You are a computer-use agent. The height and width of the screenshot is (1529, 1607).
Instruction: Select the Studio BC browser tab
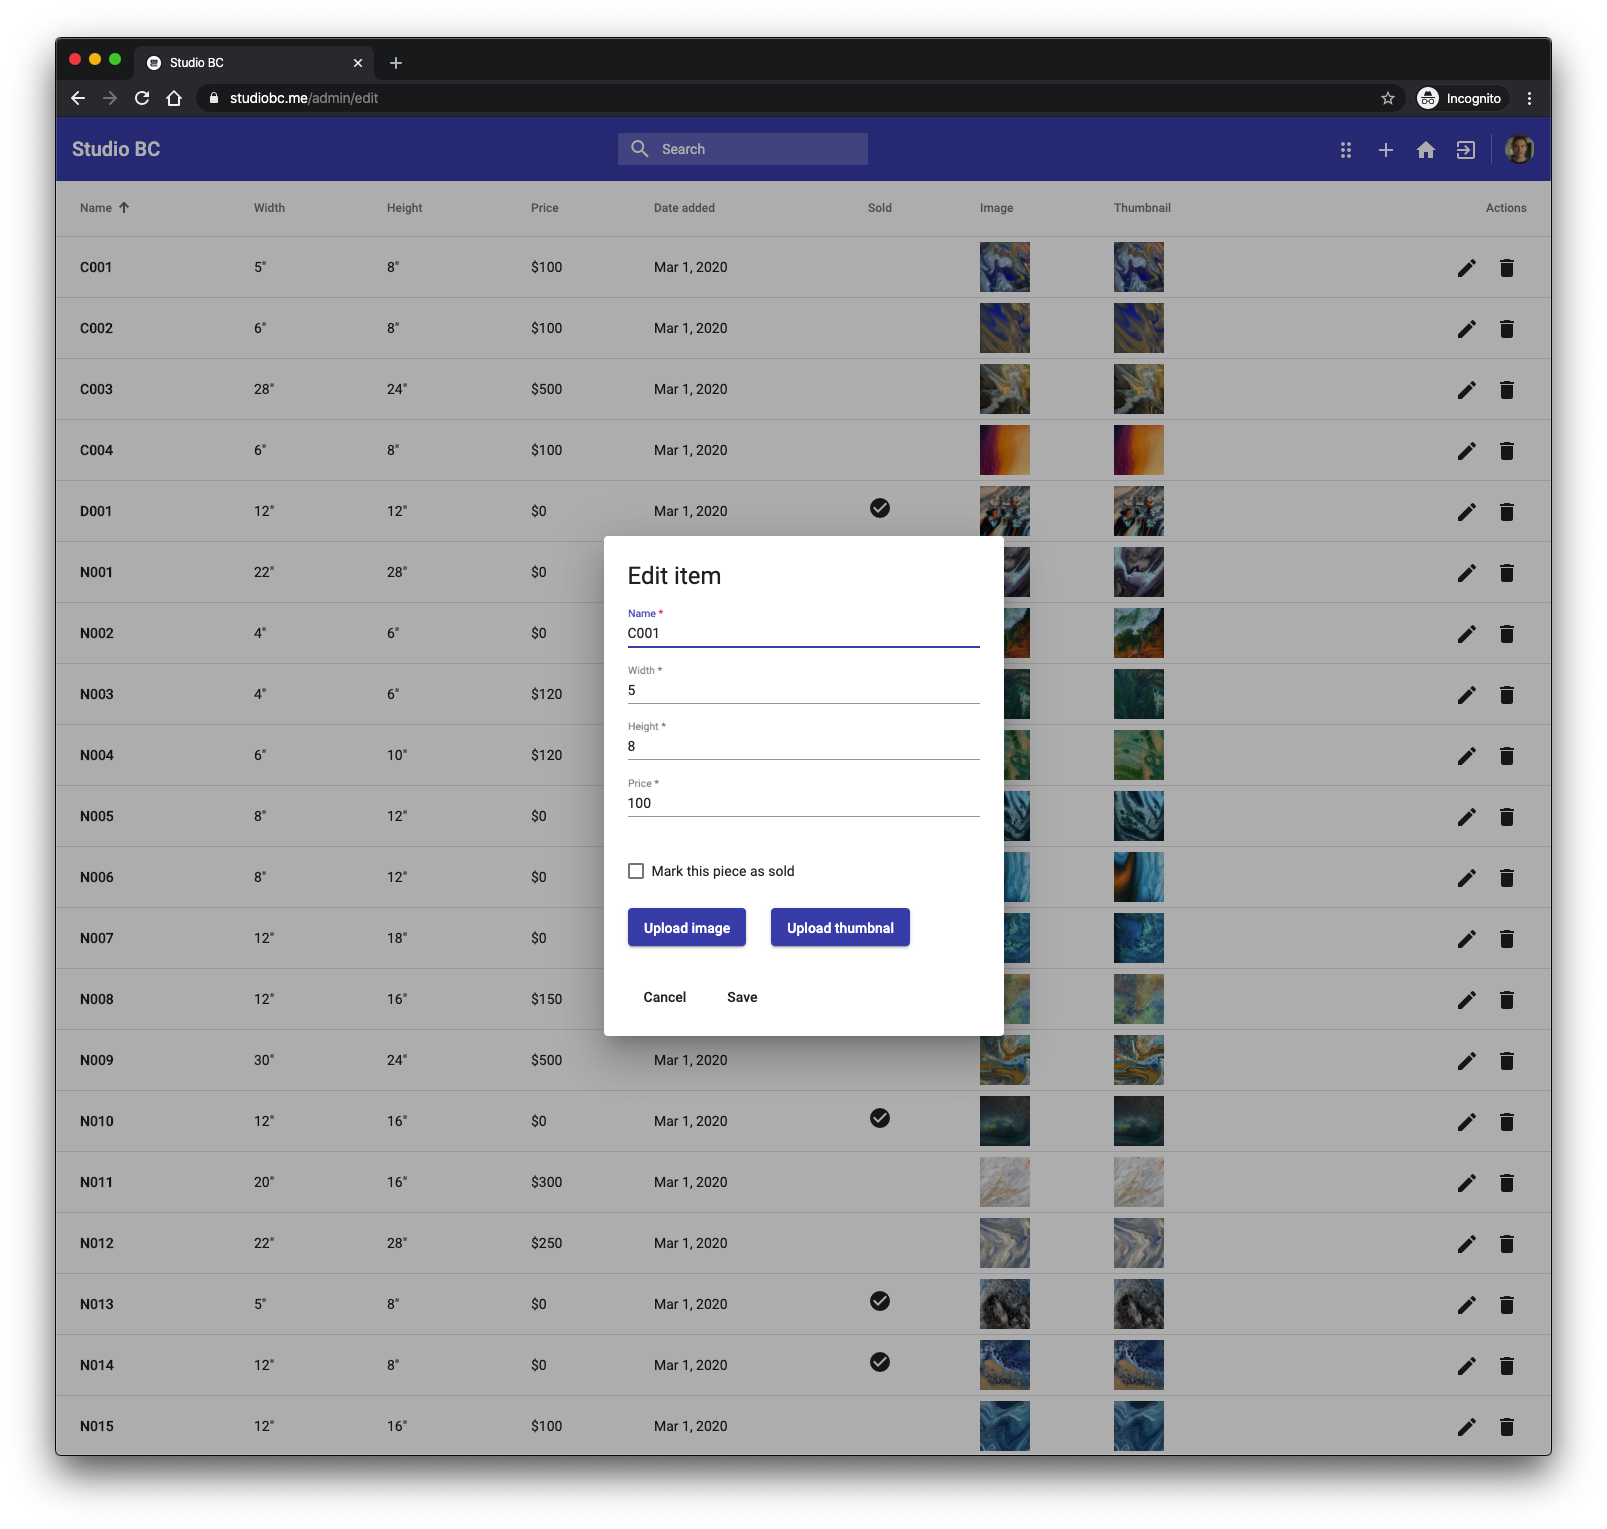[255, 62]
